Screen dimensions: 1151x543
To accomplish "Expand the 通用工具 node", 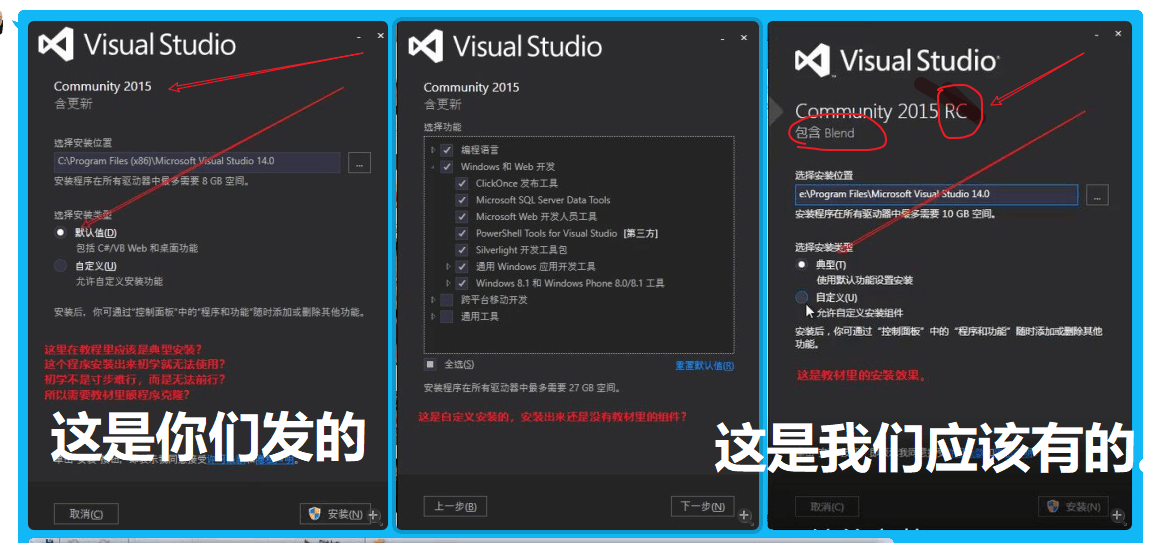I will (433, 316).
